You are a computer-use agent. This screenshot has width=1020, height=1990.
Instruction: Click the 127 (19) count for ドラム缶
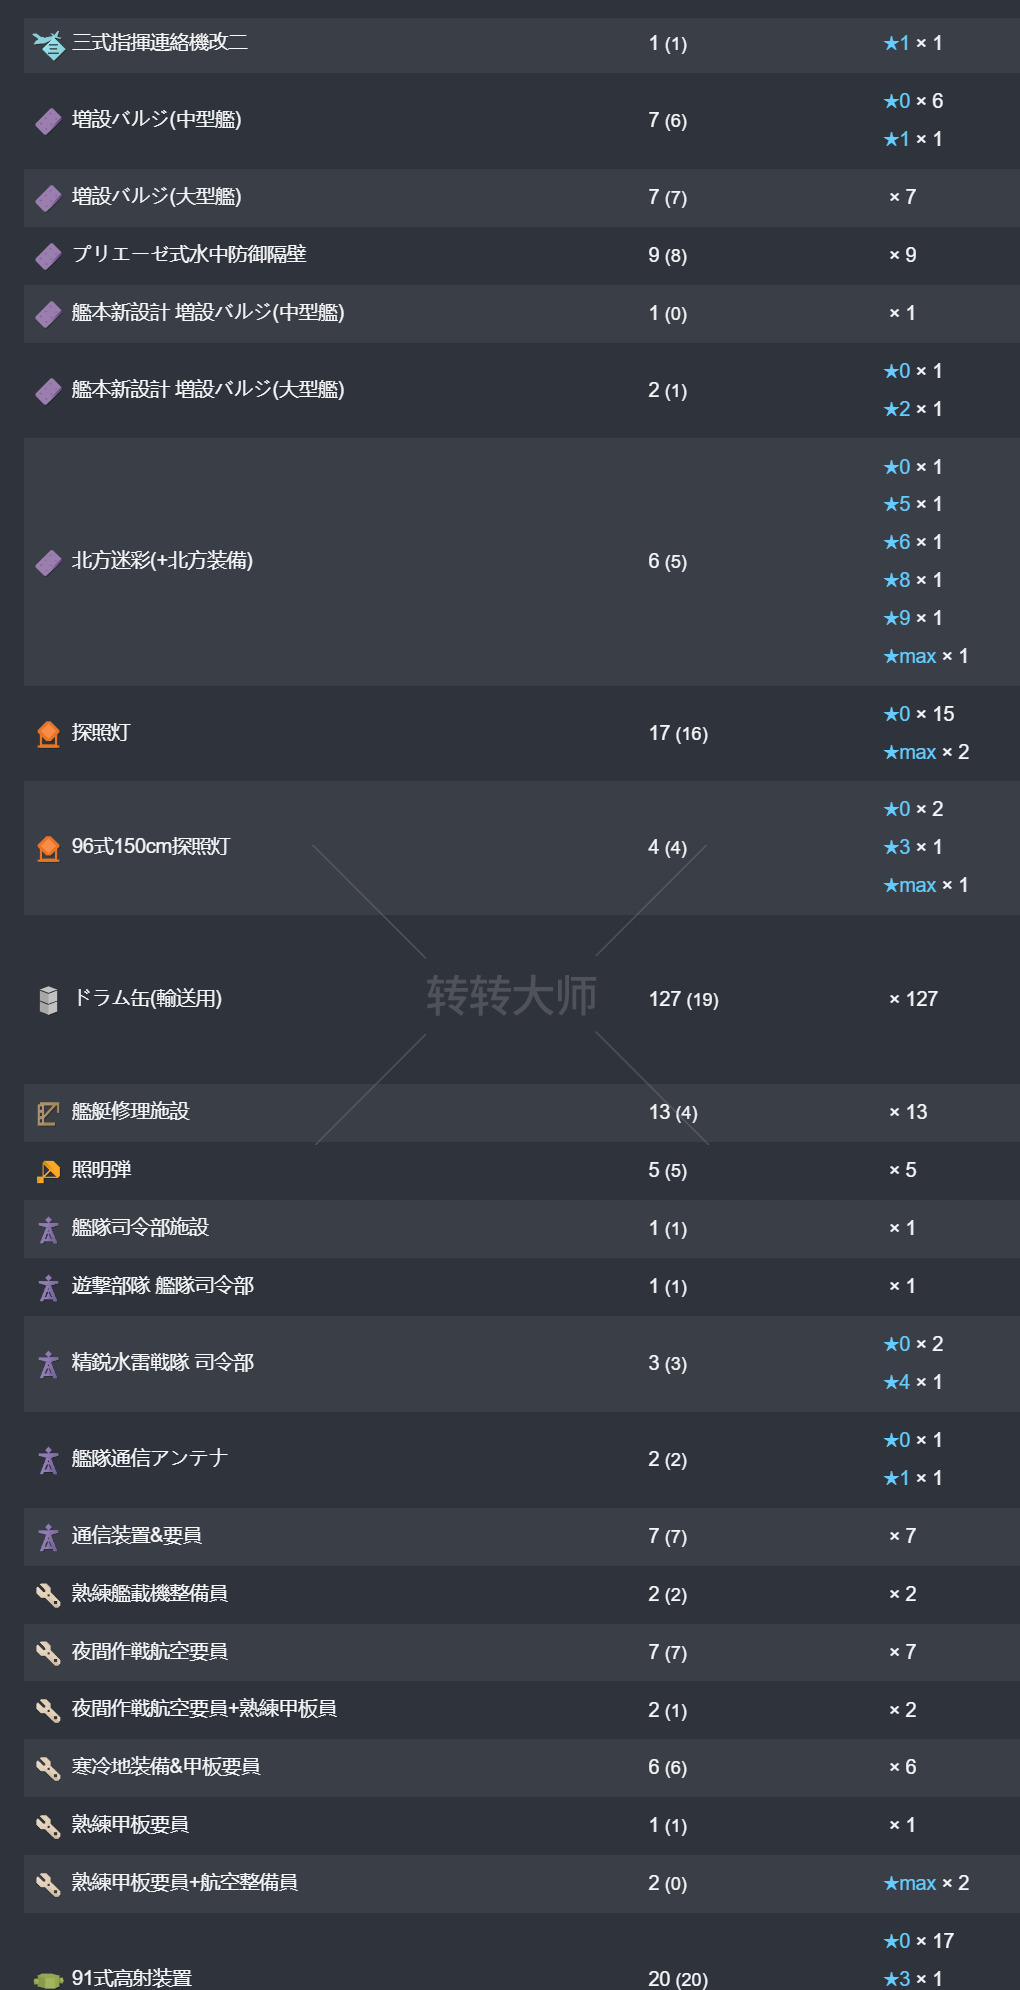[683, 999]
